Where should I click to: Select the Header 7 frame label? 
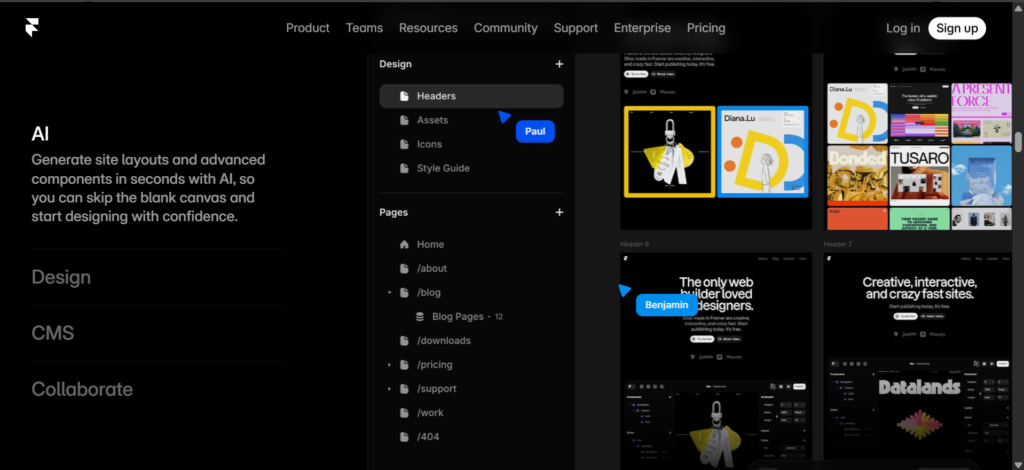(838, 244)
